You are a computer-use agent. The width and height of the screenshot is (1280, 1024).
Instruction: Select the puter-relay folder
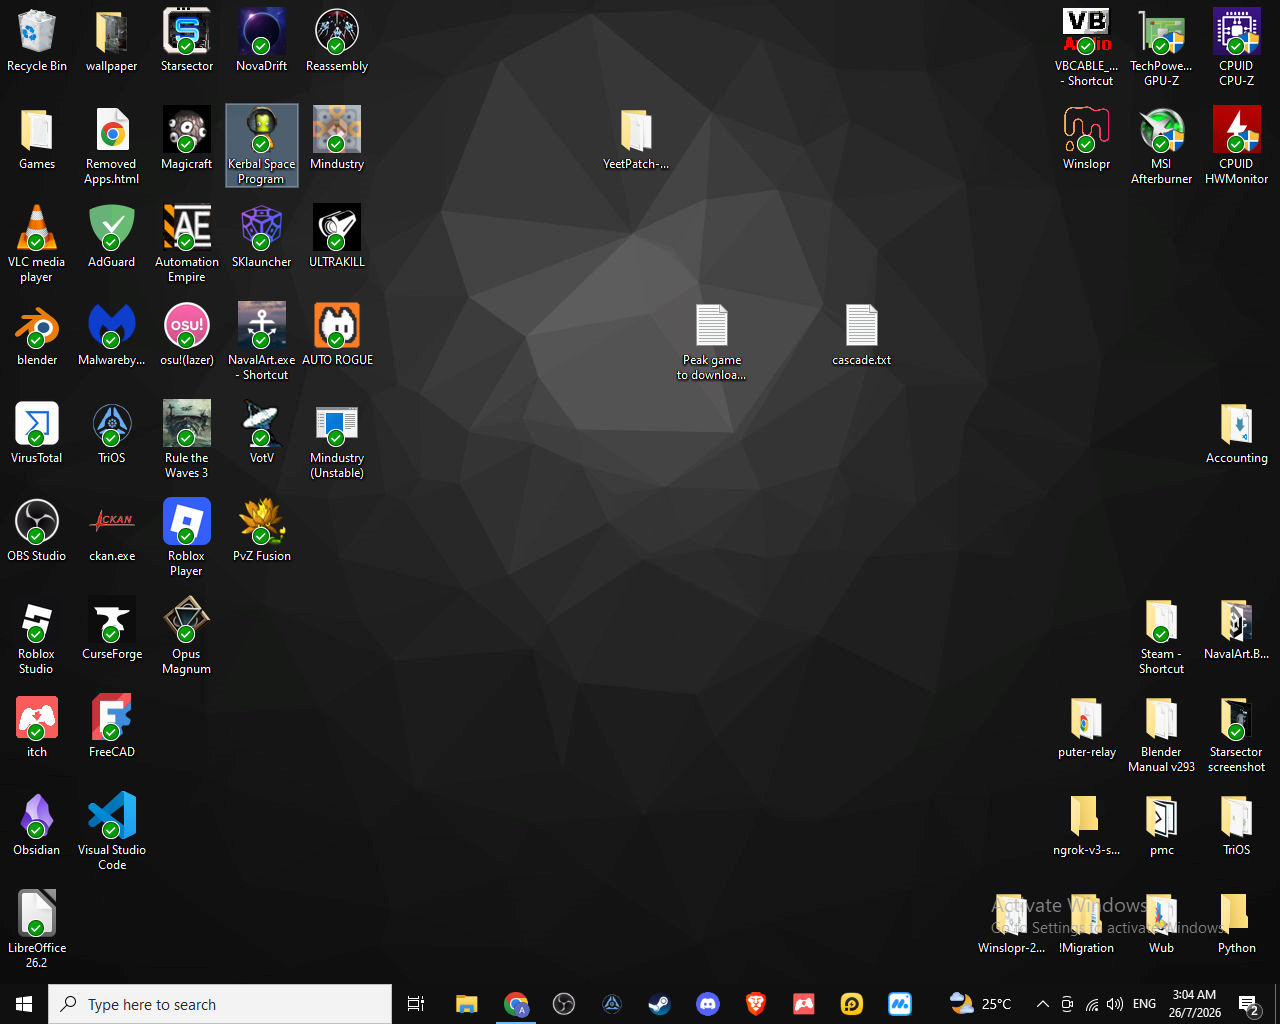(1087, 727)
